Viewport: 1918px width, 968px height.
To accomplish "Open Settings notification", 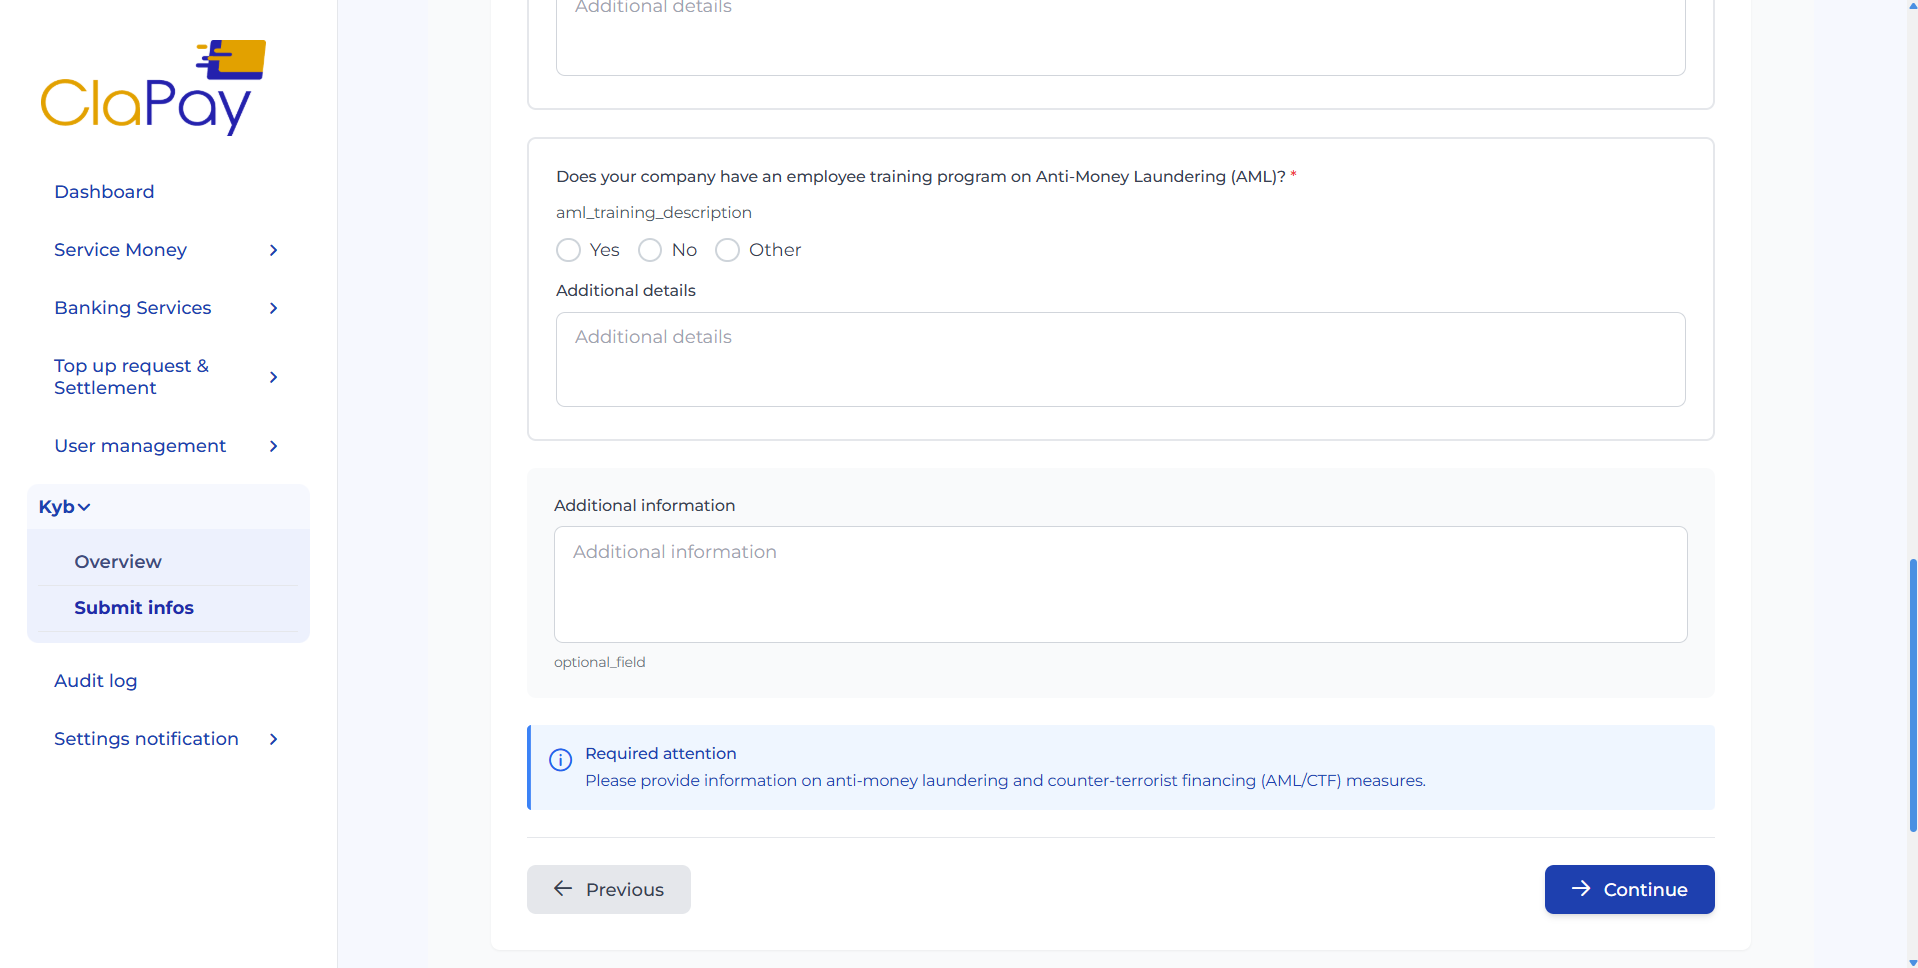I will pos(146,738).
